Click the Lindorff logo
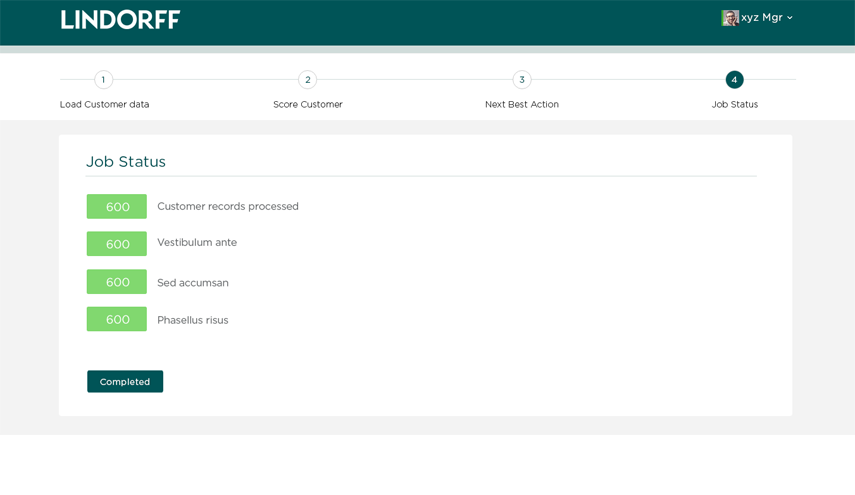The image size is (855, 495). tap(120, 19)
